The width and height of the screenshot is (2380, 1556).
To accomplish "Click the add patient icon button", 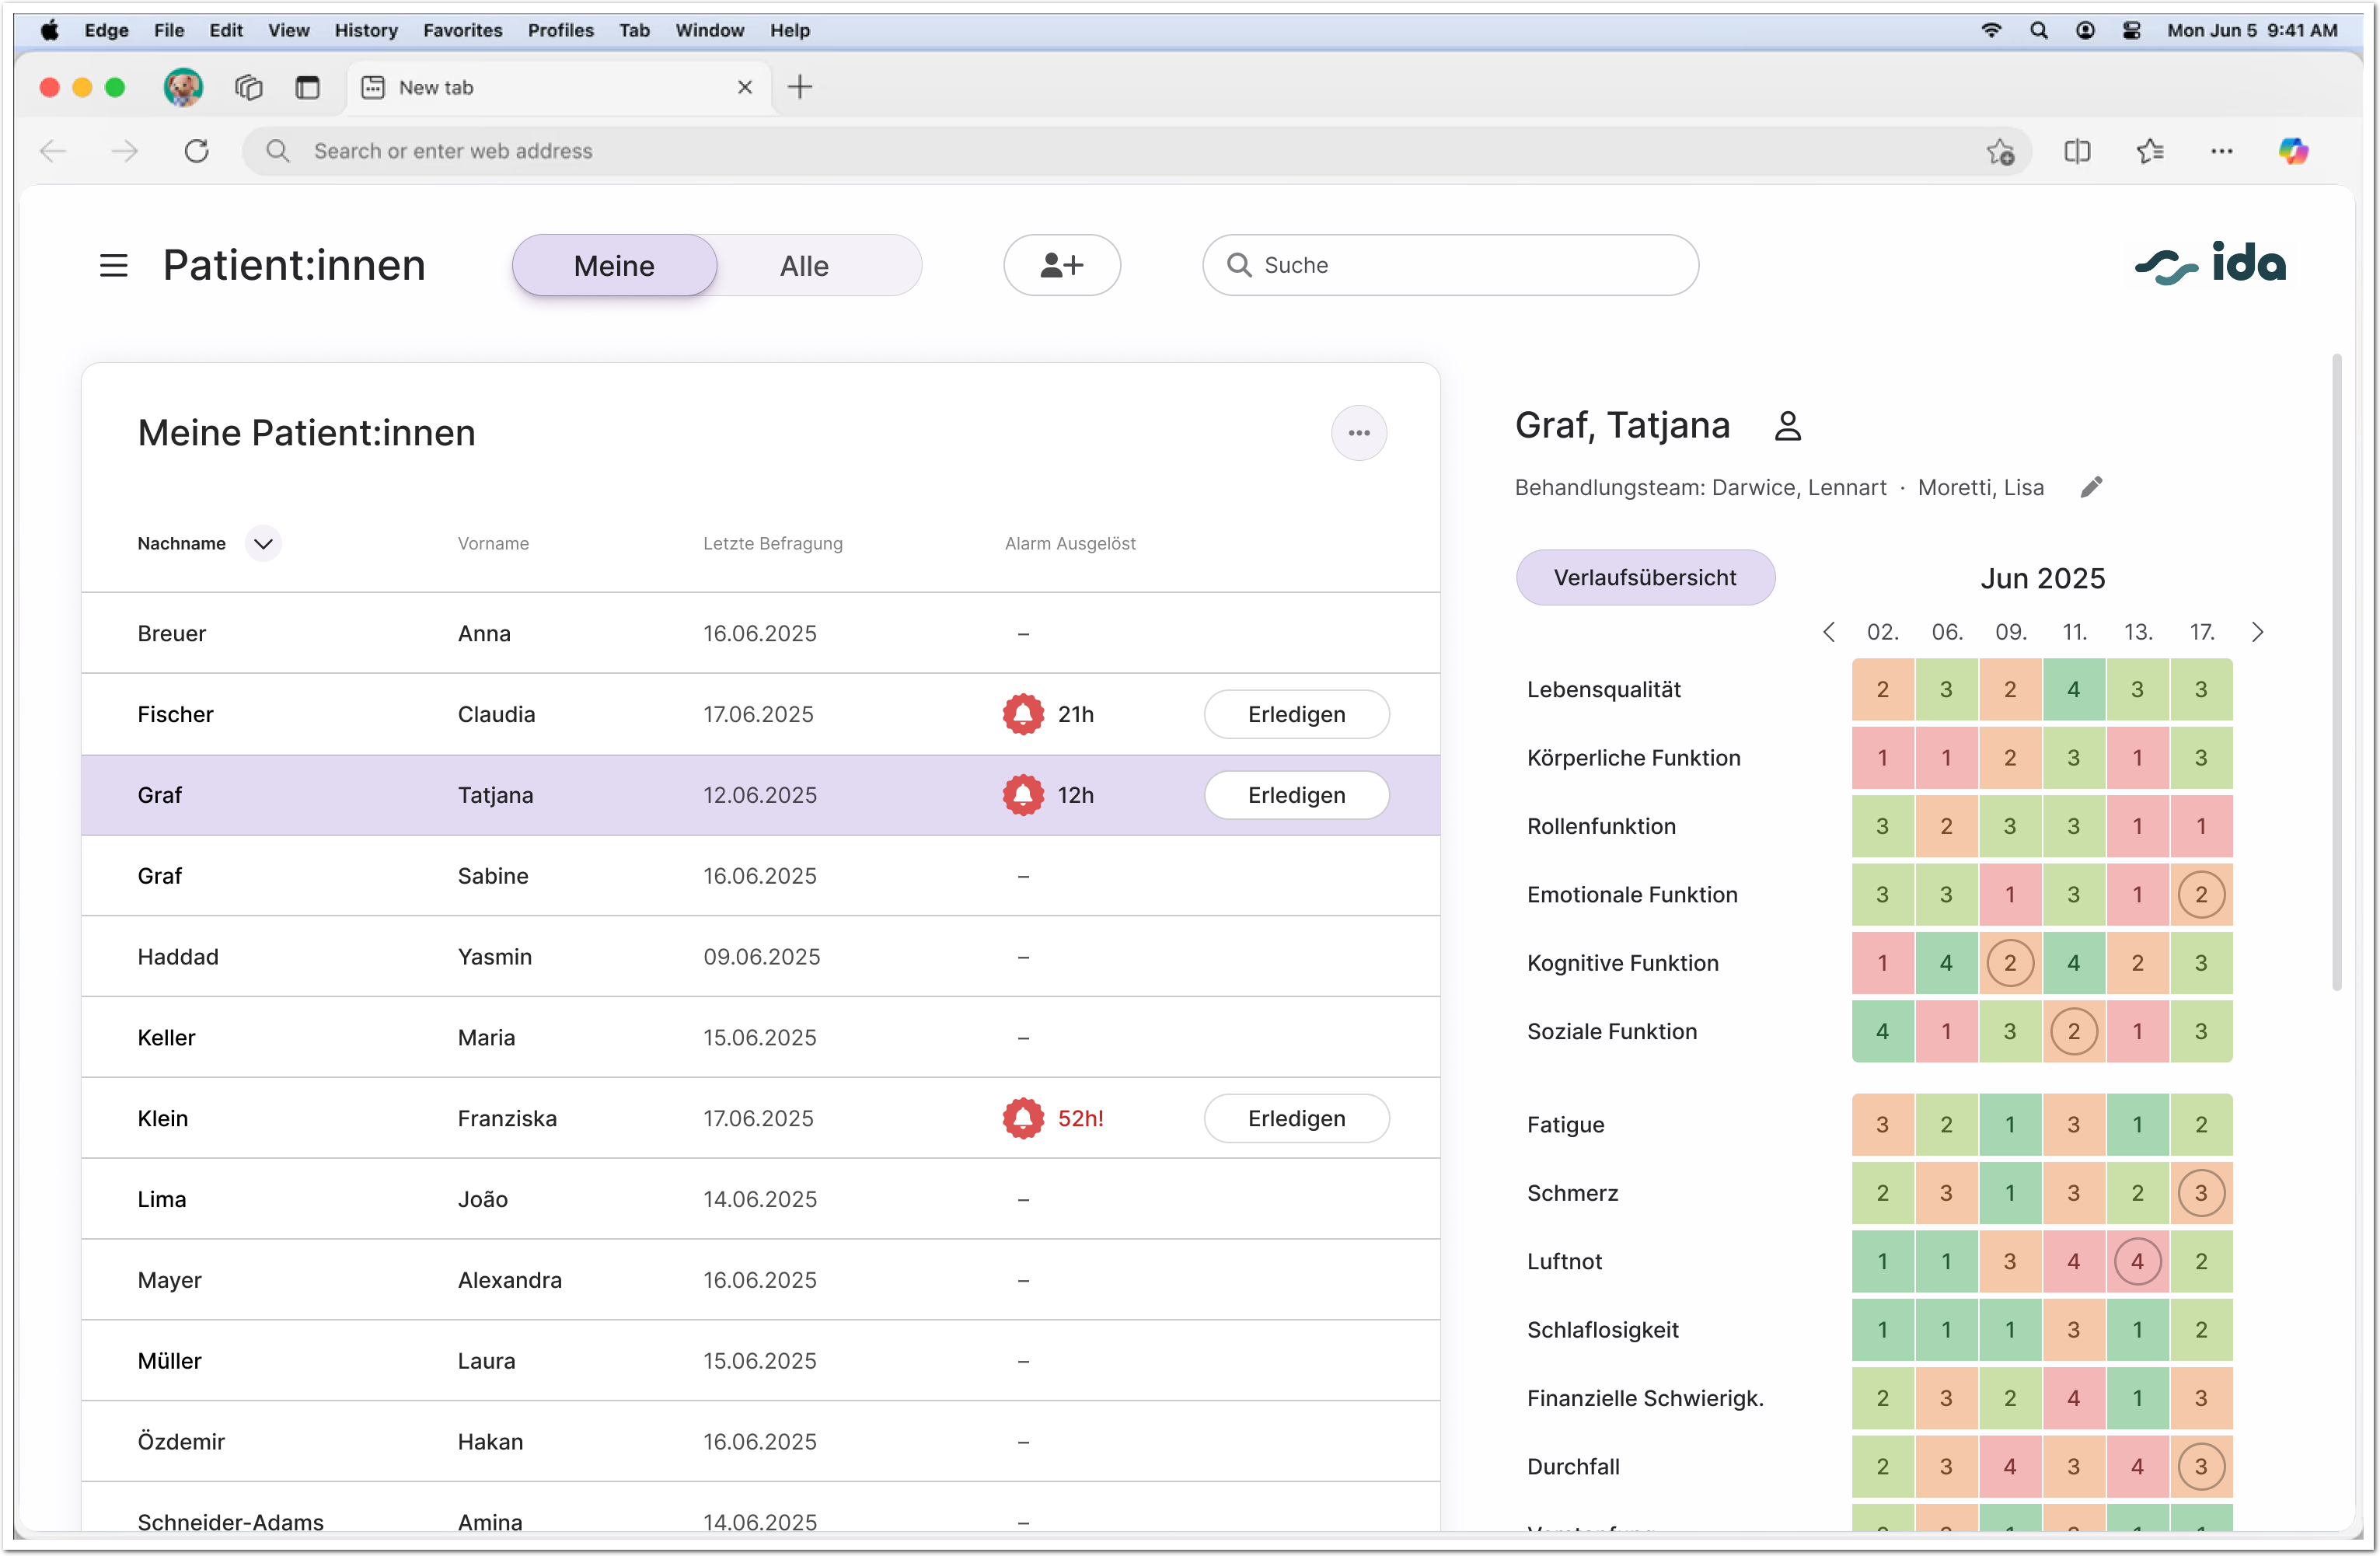I will click(x=1061, y=265).
